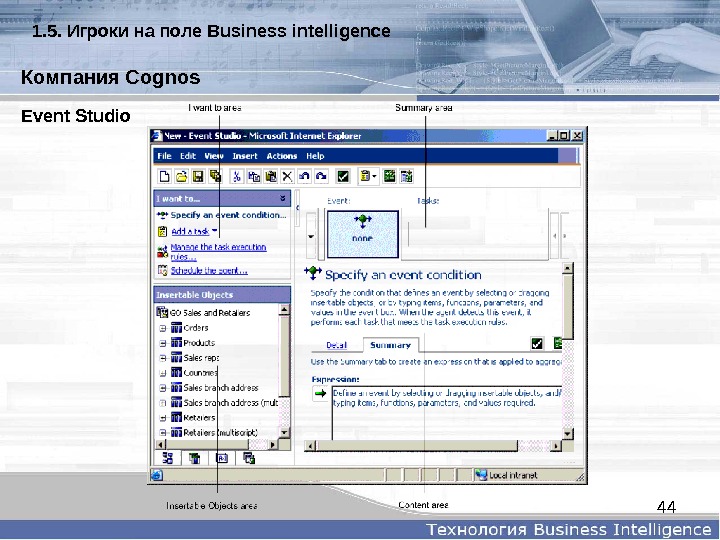Click the New agent toolbar icon

click(164, 176)
